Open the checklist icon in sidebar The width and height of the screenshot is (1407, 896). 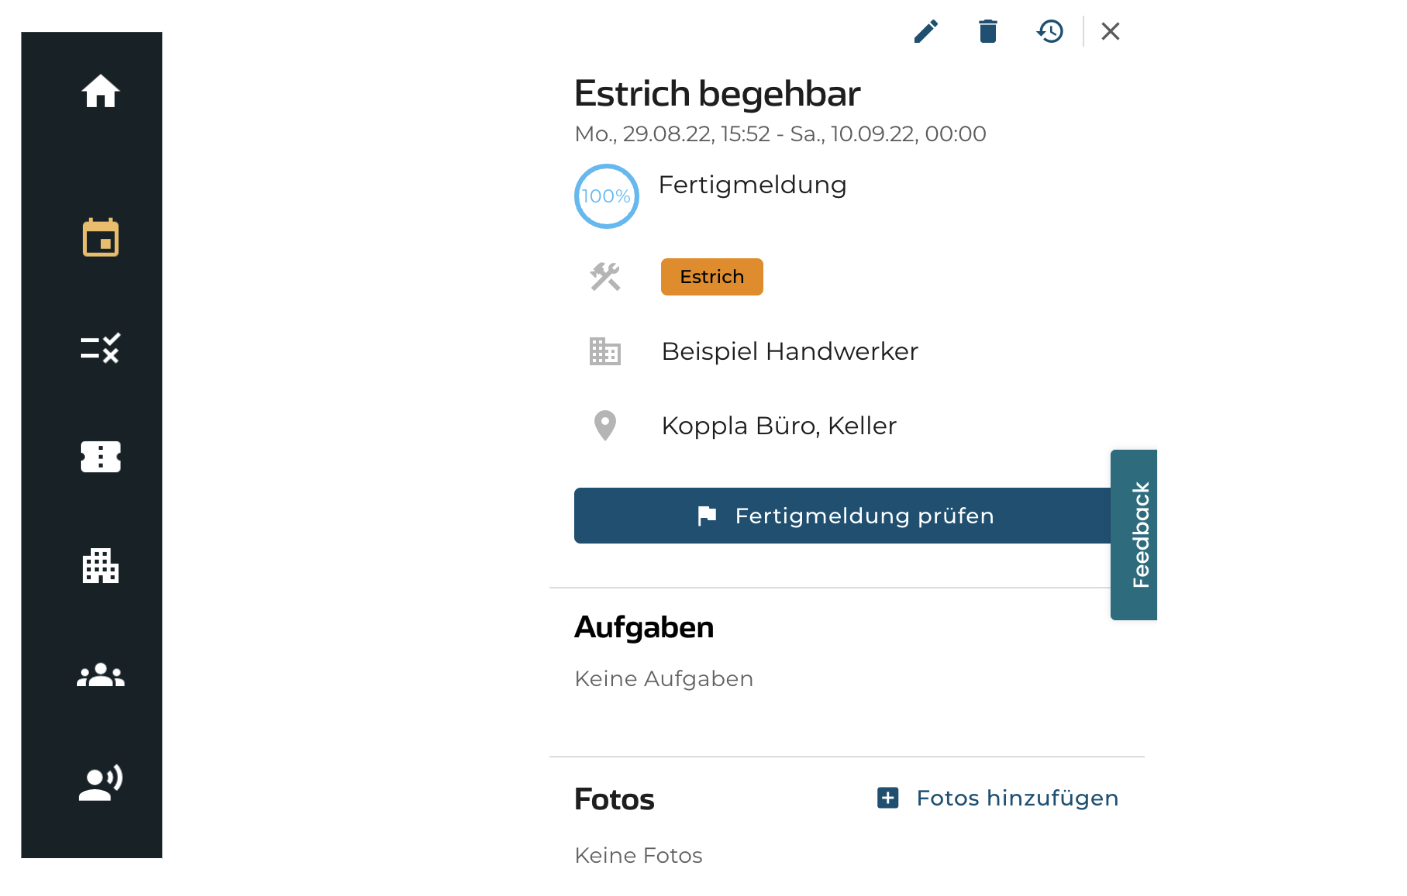pyautogui.click(x=101, y=348)
